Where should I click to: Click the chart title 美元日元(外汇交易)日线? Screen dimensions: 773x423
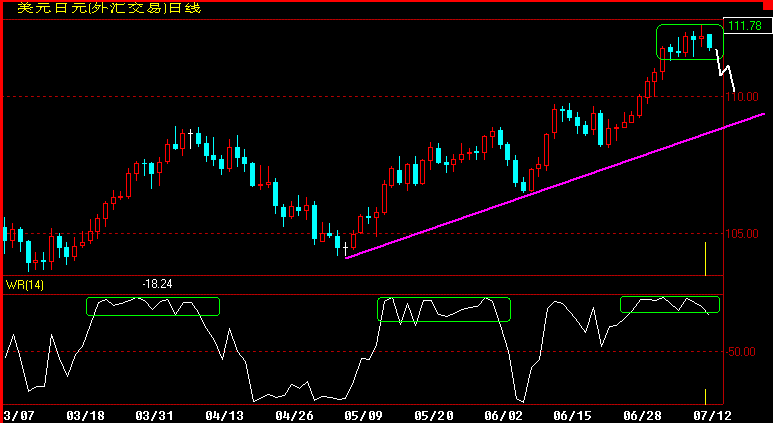109,8
